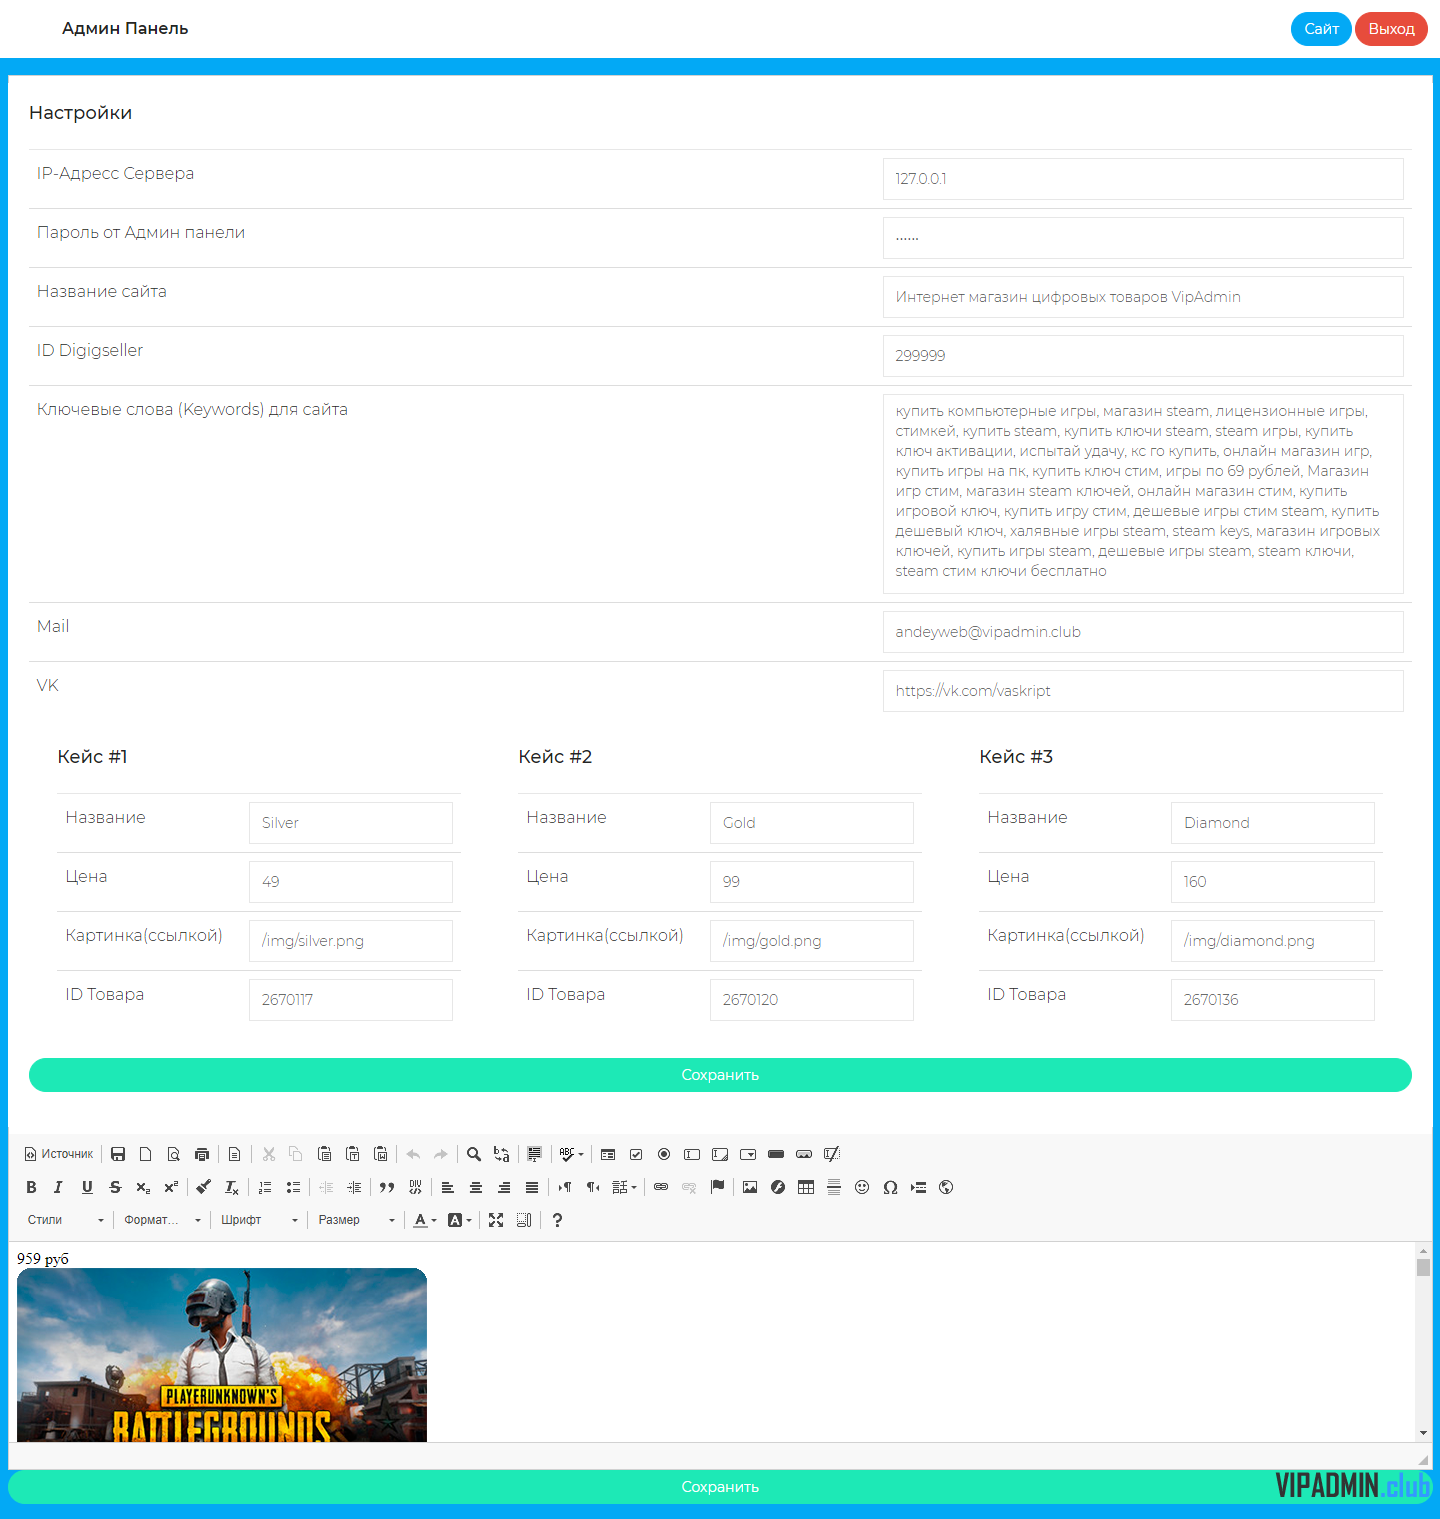Toggle subscript formatting
This screenshot has height=1519, width=1440.
(x=143, y=1187)
